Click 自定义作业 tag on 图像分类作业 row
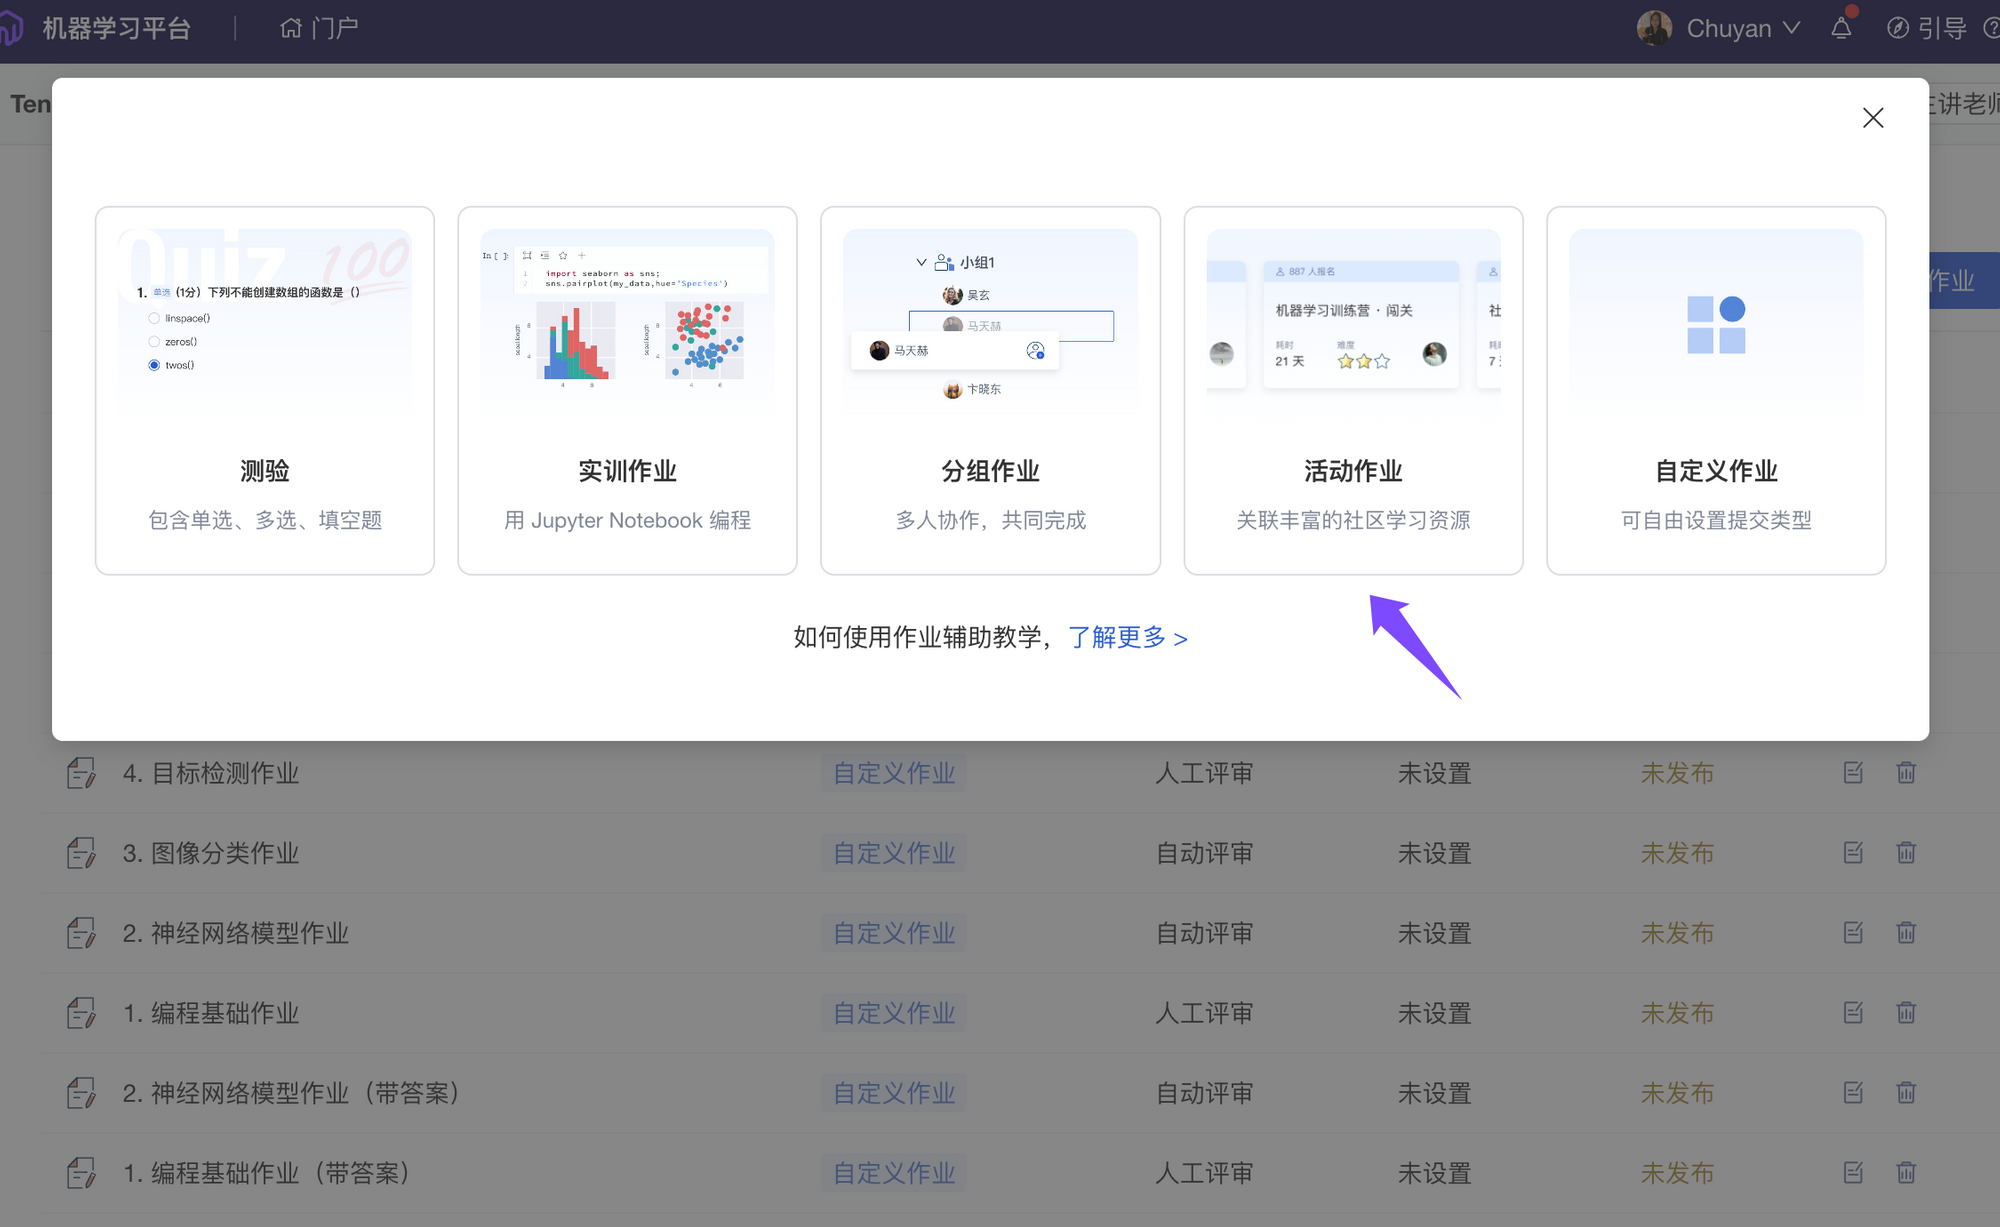Image resolution: width=2000 pixels, height=1227 pixels. 894,853
